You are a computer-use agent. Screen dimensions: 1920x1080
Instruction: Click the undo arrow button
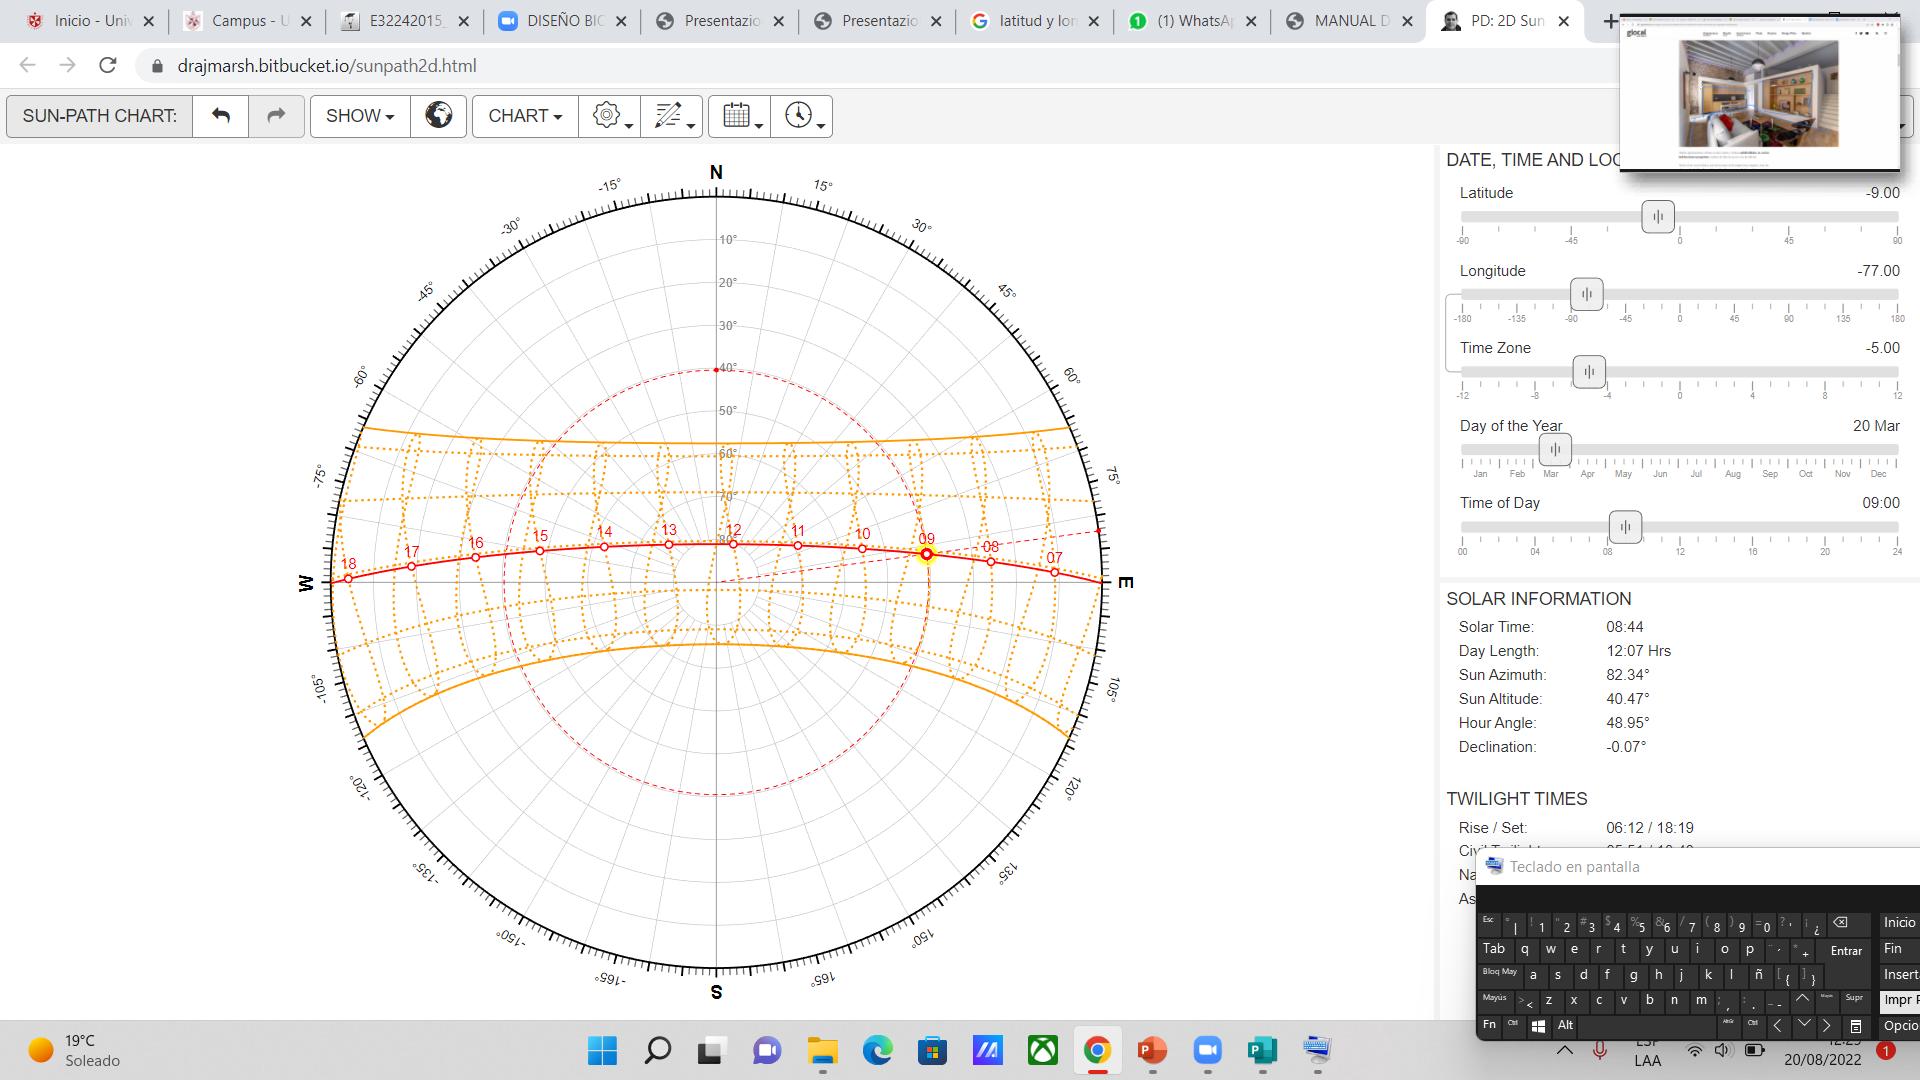[221, 116]
